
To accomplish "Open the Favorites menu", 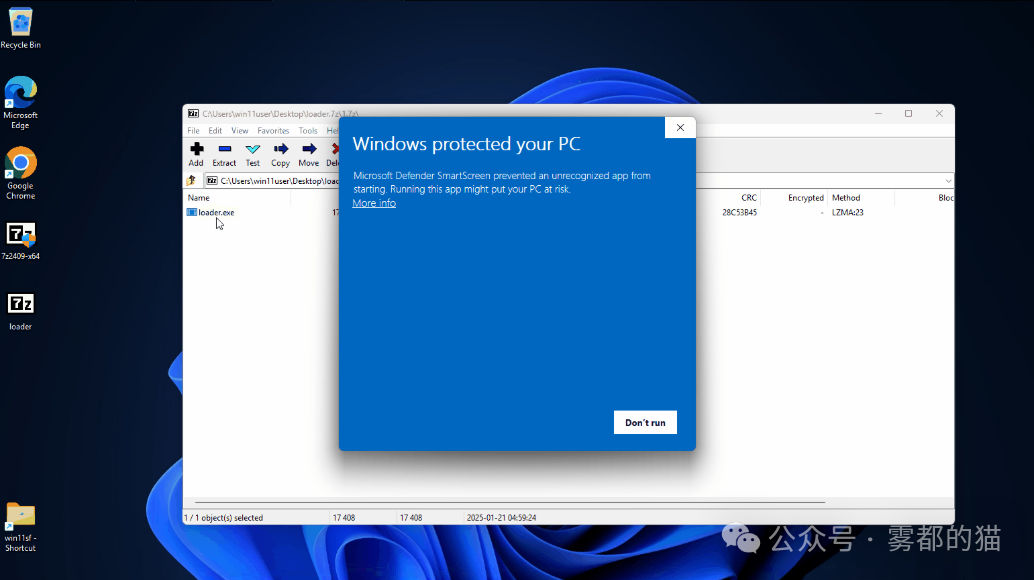I will 273,130.
